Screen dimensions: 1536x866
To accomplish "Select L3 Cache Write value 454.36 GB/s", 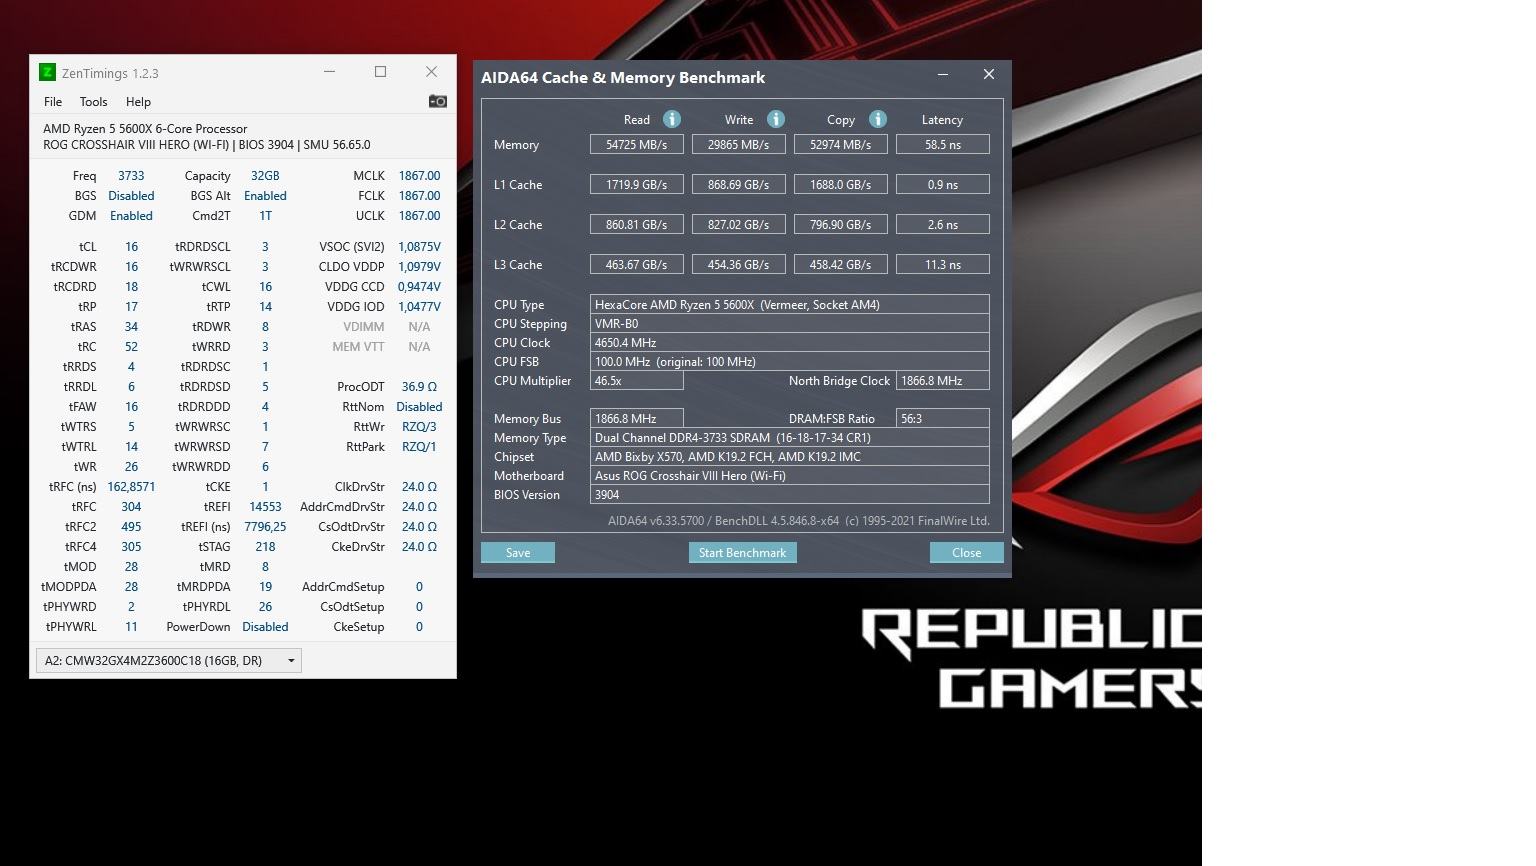I will point(739,265).
